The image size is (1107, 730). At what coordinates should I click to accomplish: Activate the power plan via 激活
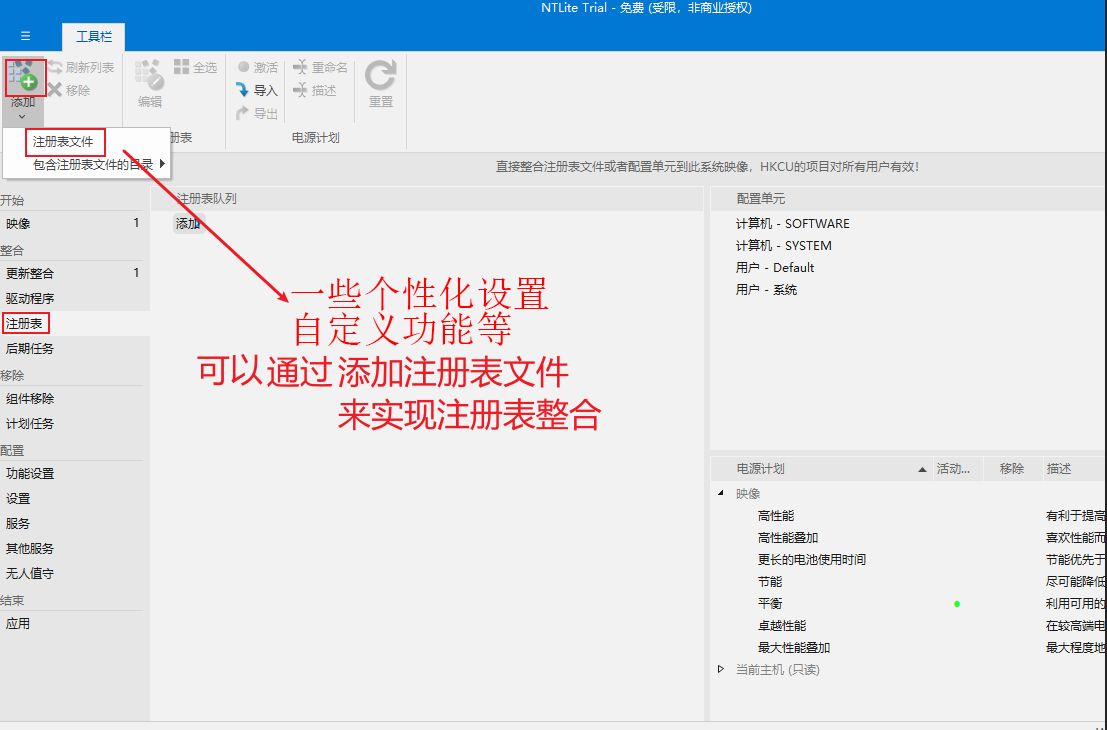257,67
